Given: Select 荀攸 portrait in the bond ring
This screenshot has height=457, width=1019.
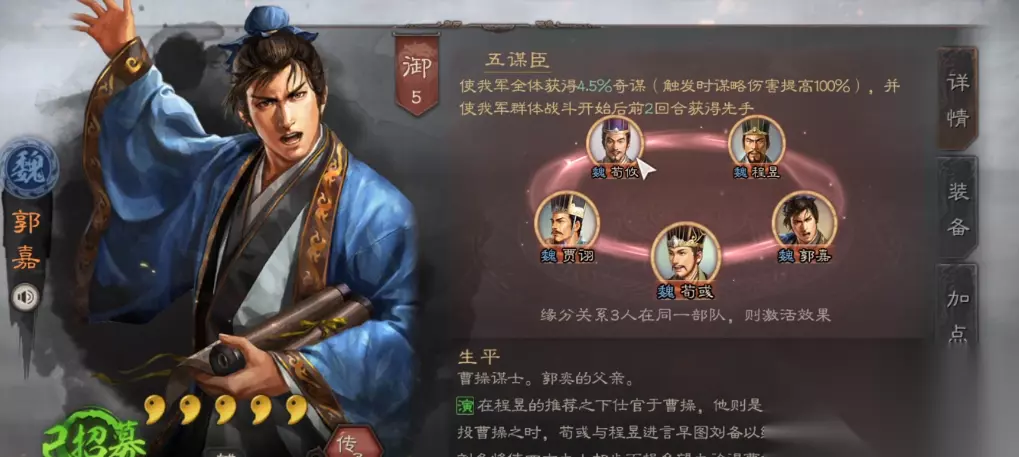Looking at the screenshot, I should point(615,141).
